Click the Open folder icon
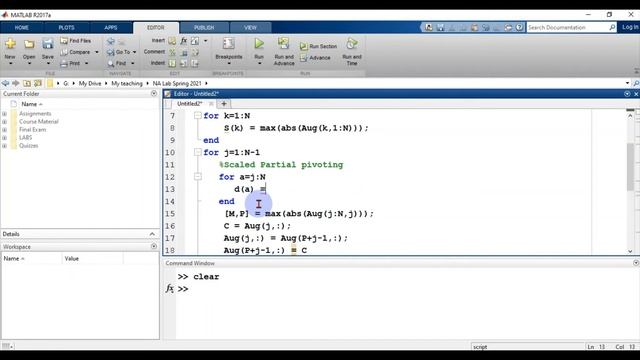 [29, 44]
